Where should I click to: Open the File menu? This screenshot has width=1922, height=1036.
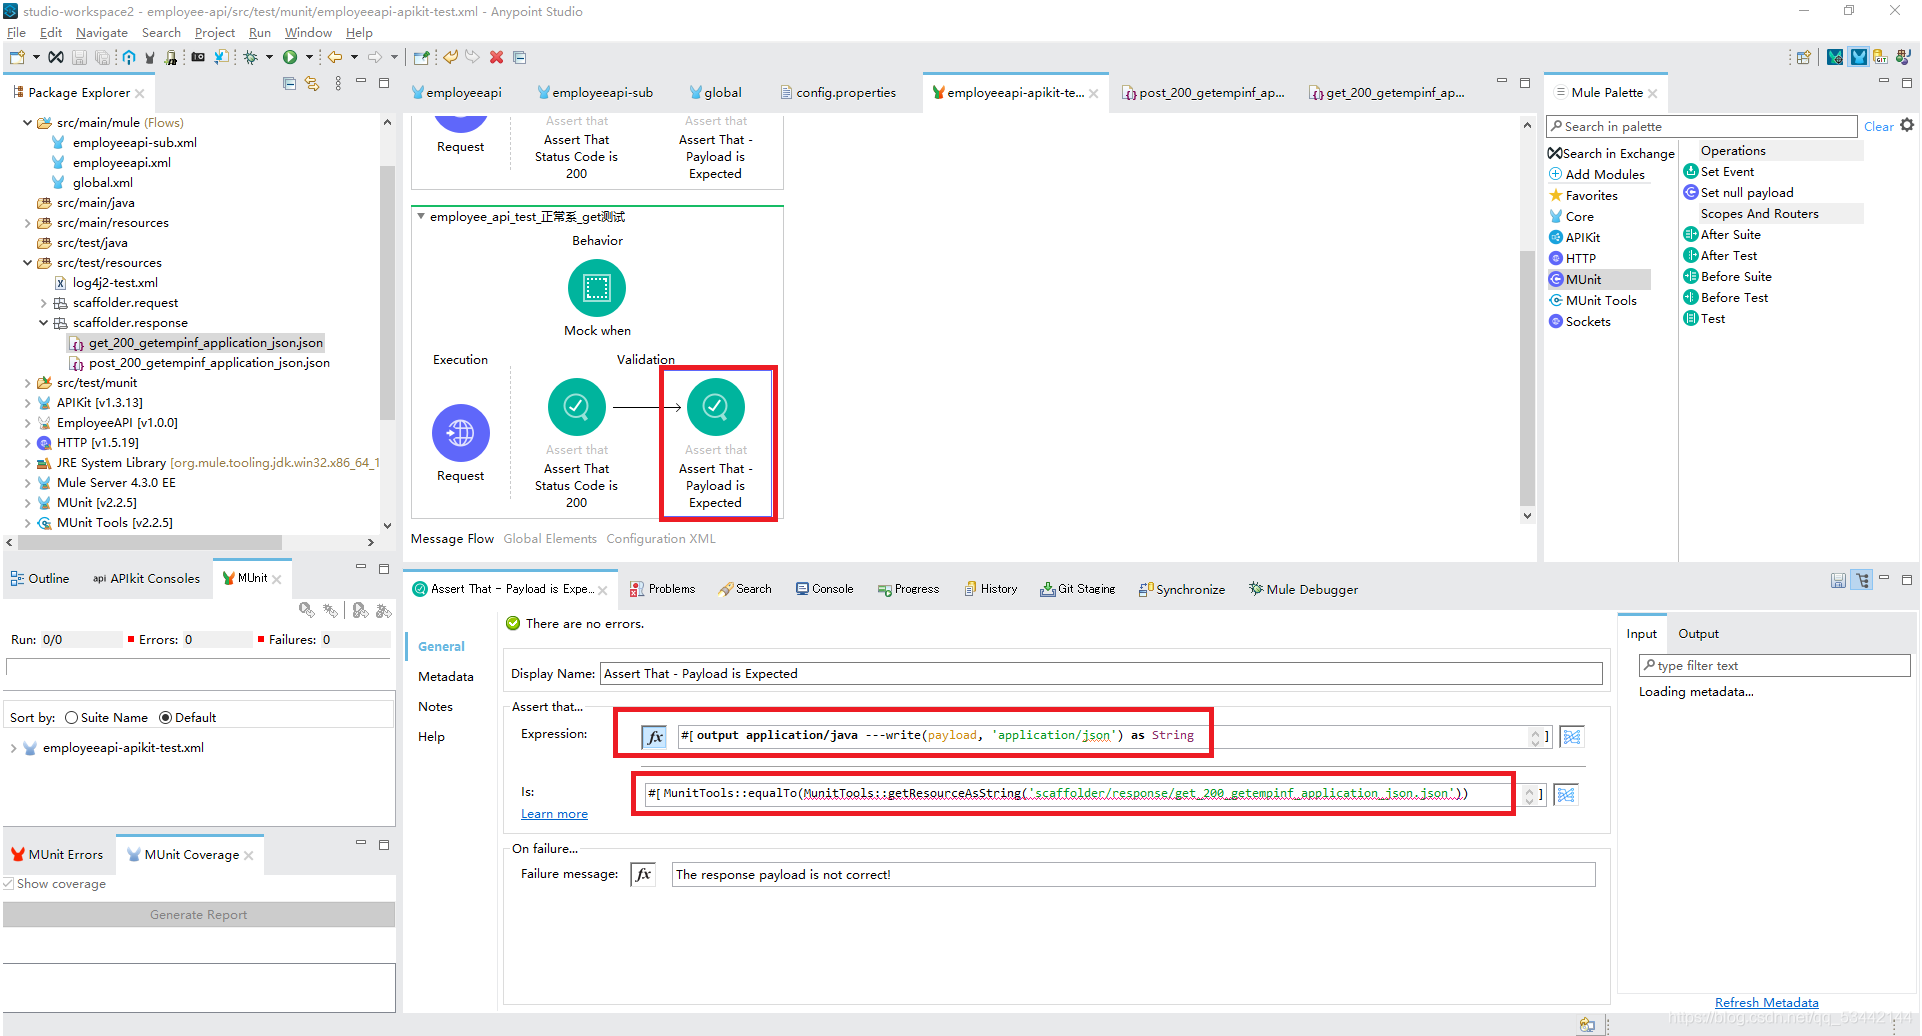[x=16, y=33]
